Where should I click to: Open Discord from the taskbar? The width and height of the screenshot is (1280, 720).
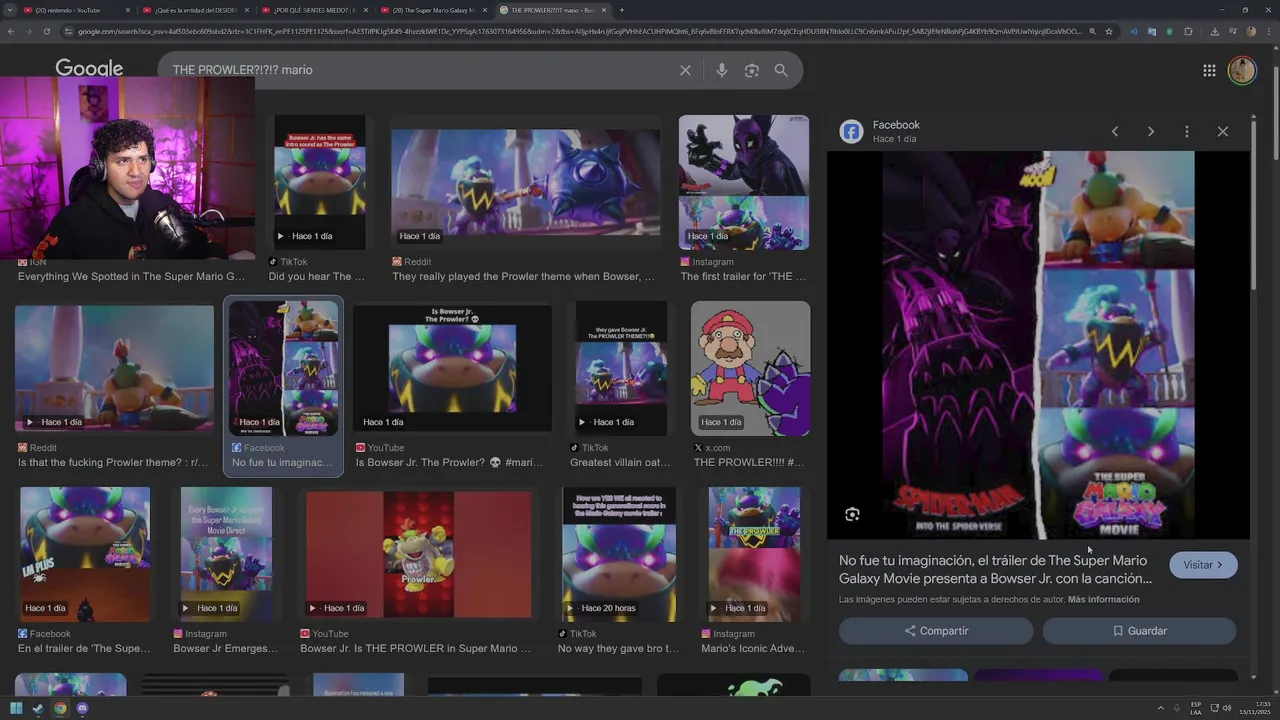click(x=82, y=708)
